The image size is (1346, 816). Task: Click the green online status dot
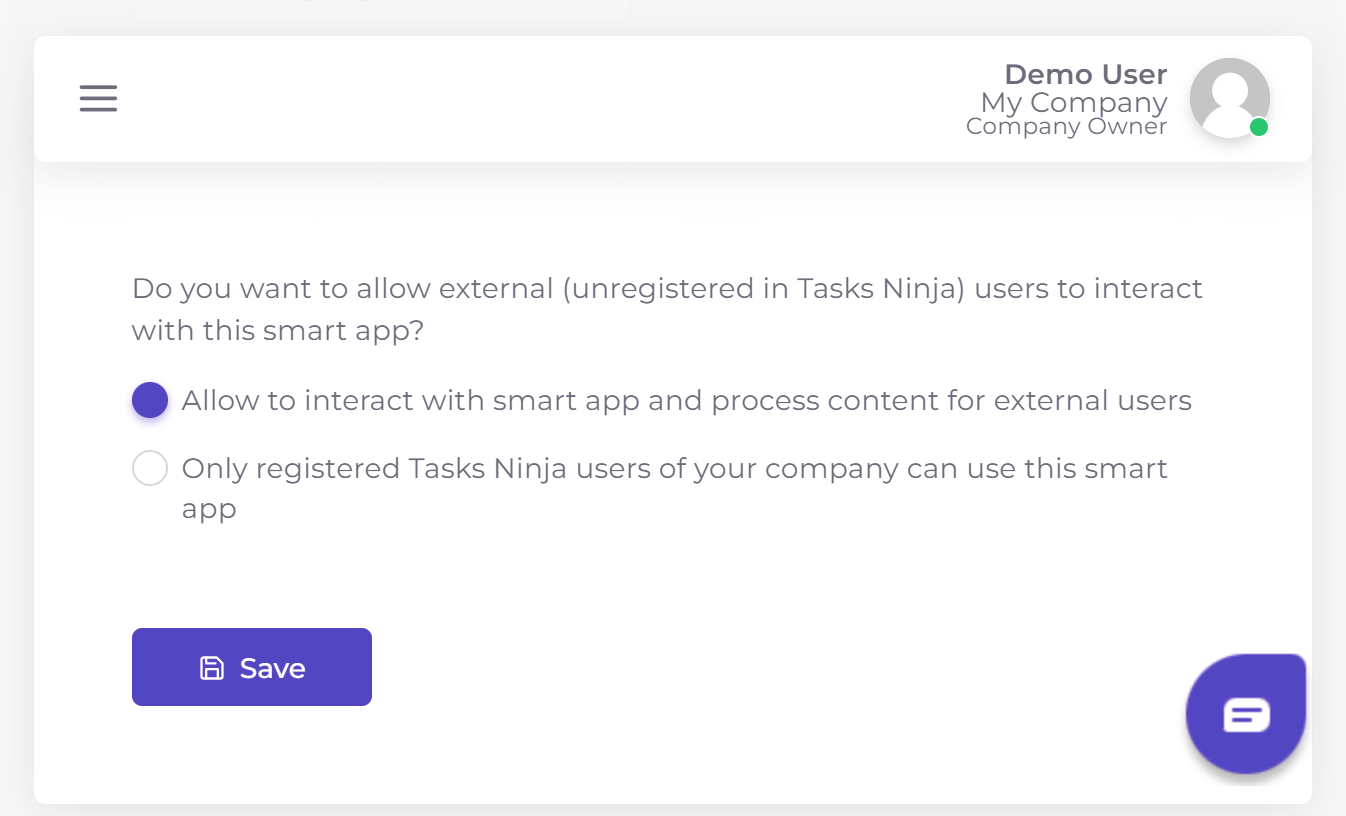(1259, 127)
